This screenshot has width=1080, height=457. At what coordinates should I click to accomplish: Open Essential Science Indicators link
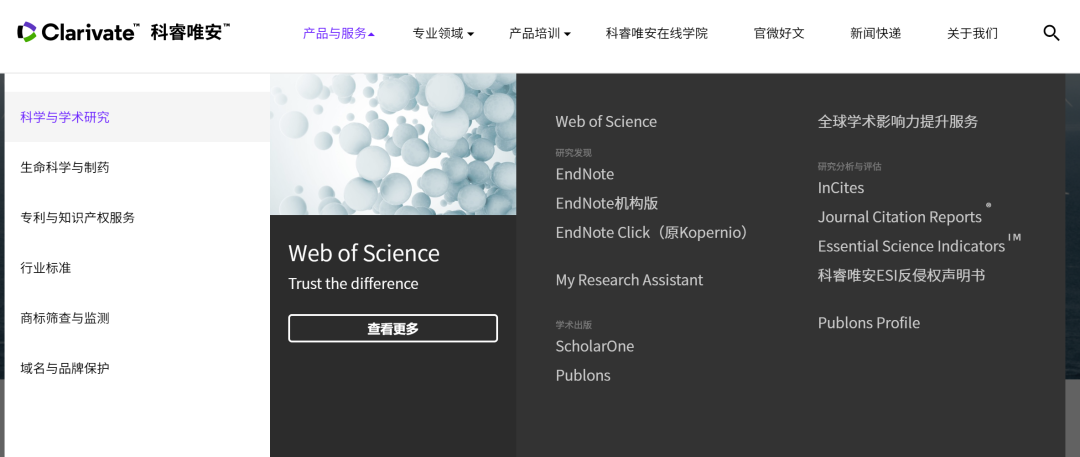click(x=911, y=246)
